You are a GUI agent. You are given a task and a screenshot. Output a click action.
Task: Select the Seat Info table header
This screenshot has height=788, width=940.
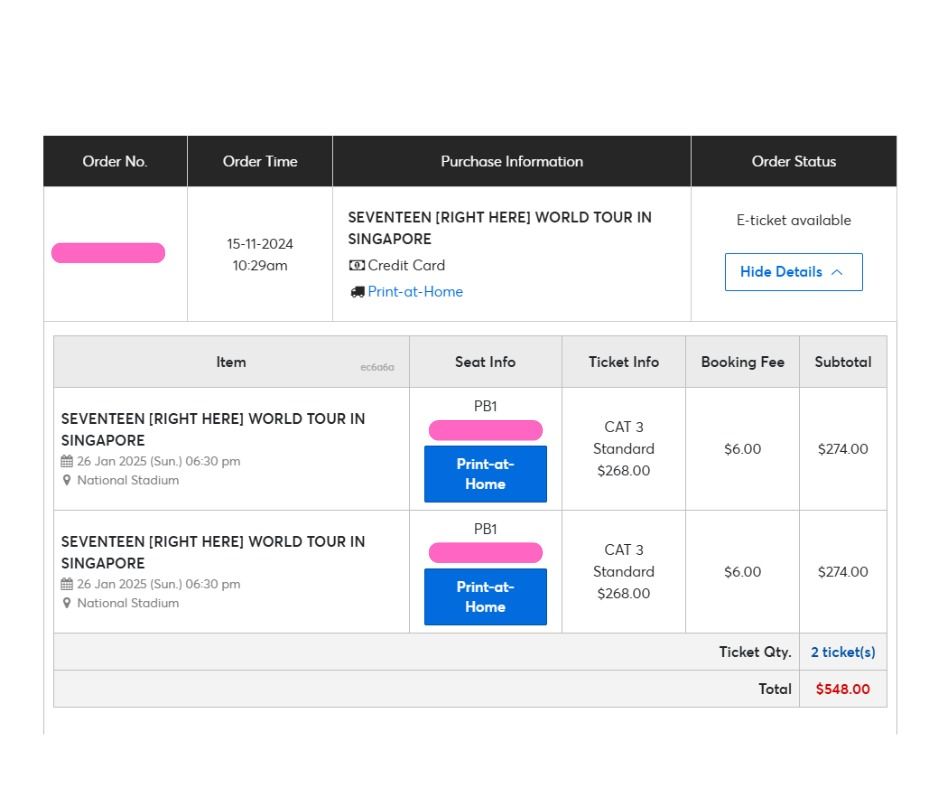[485, 361]
